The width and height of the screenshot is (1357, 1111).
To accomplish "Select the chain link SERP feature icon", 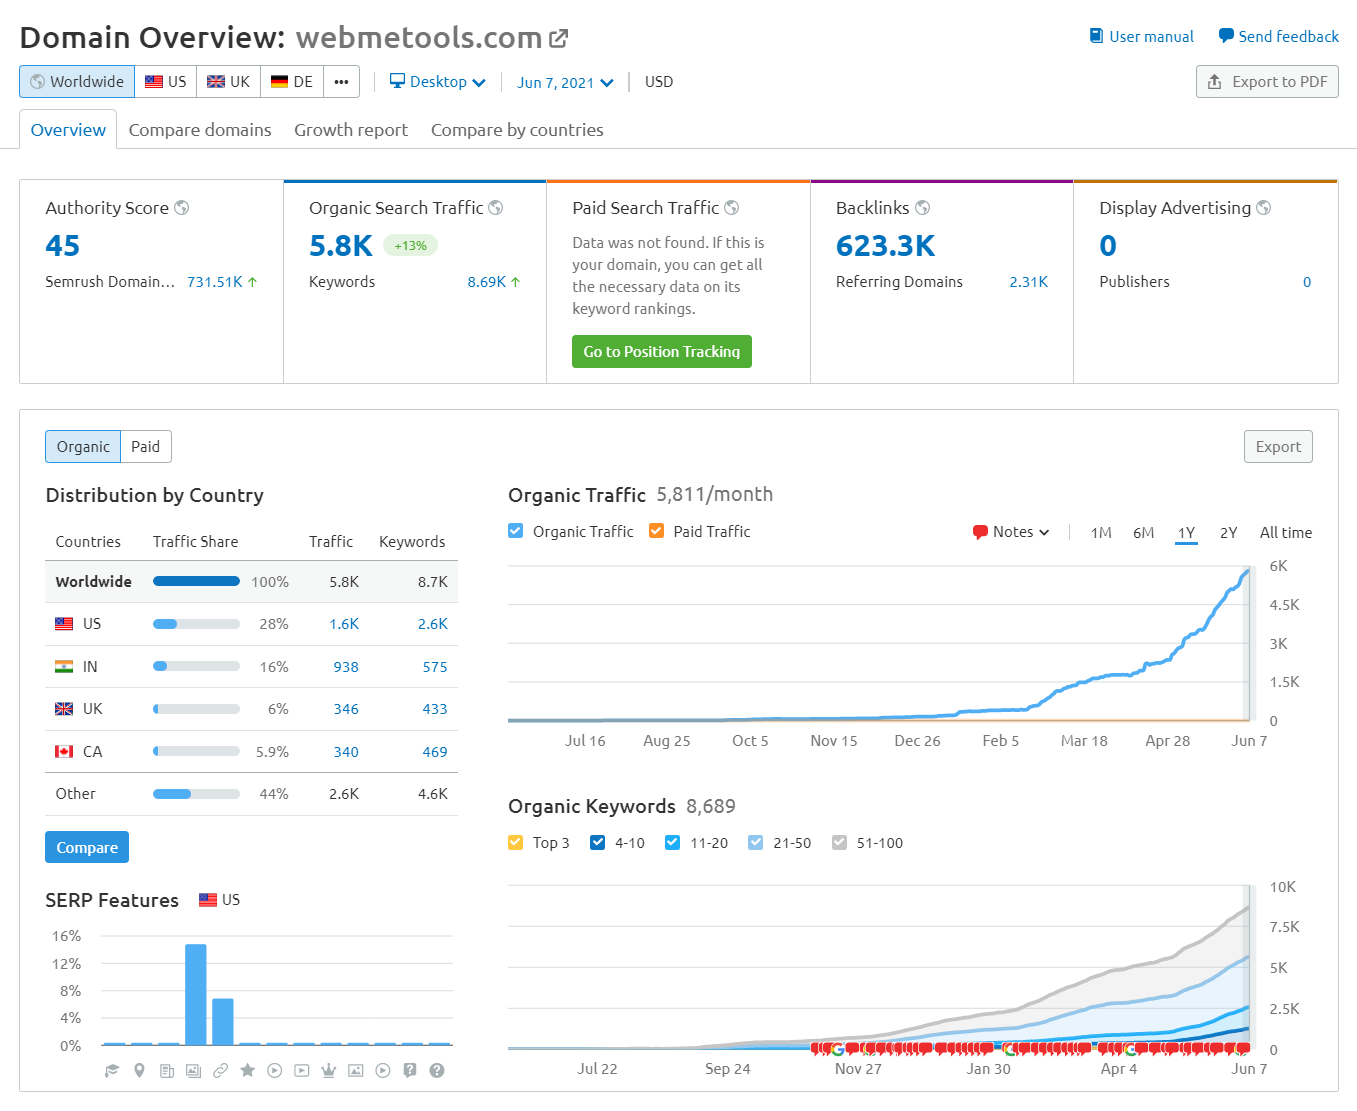I will click(220, 1070).
